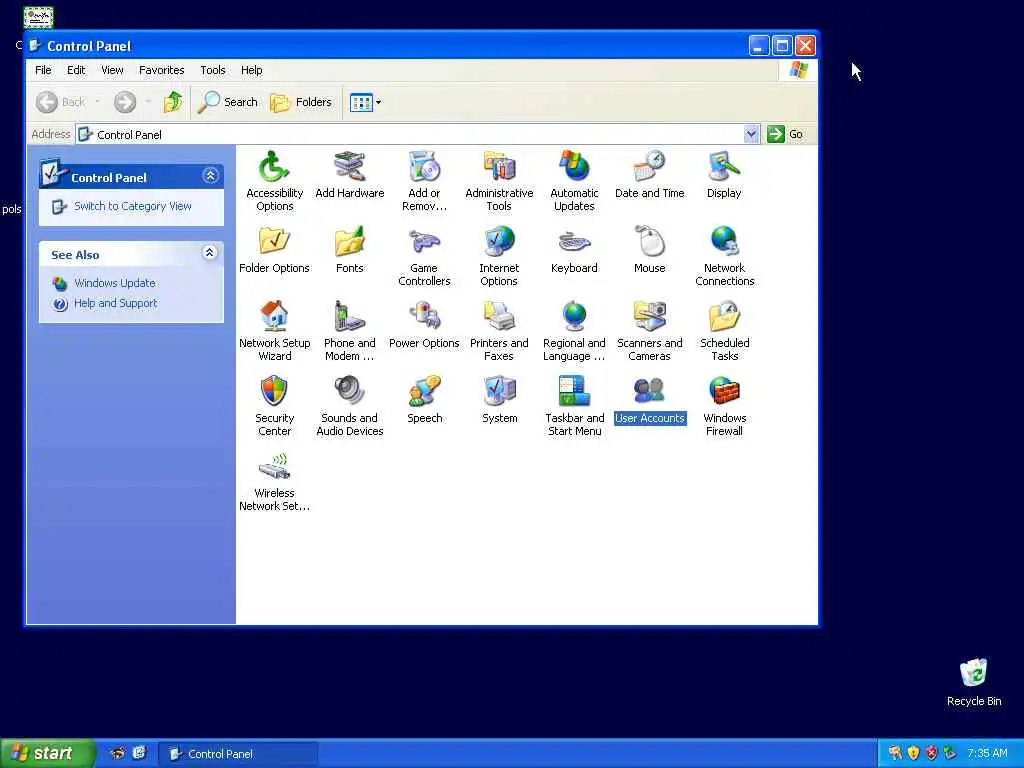Click Switch to Category View link
Viewport: 1024px width, 768px height.
(133, 206)
